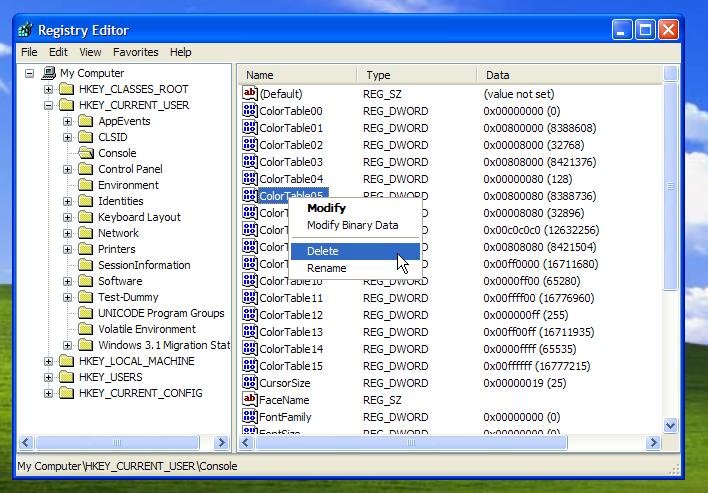The width and height of the screenshot is (708, 493).
Task: Sort values by Data column header
Action: [569, 75]
